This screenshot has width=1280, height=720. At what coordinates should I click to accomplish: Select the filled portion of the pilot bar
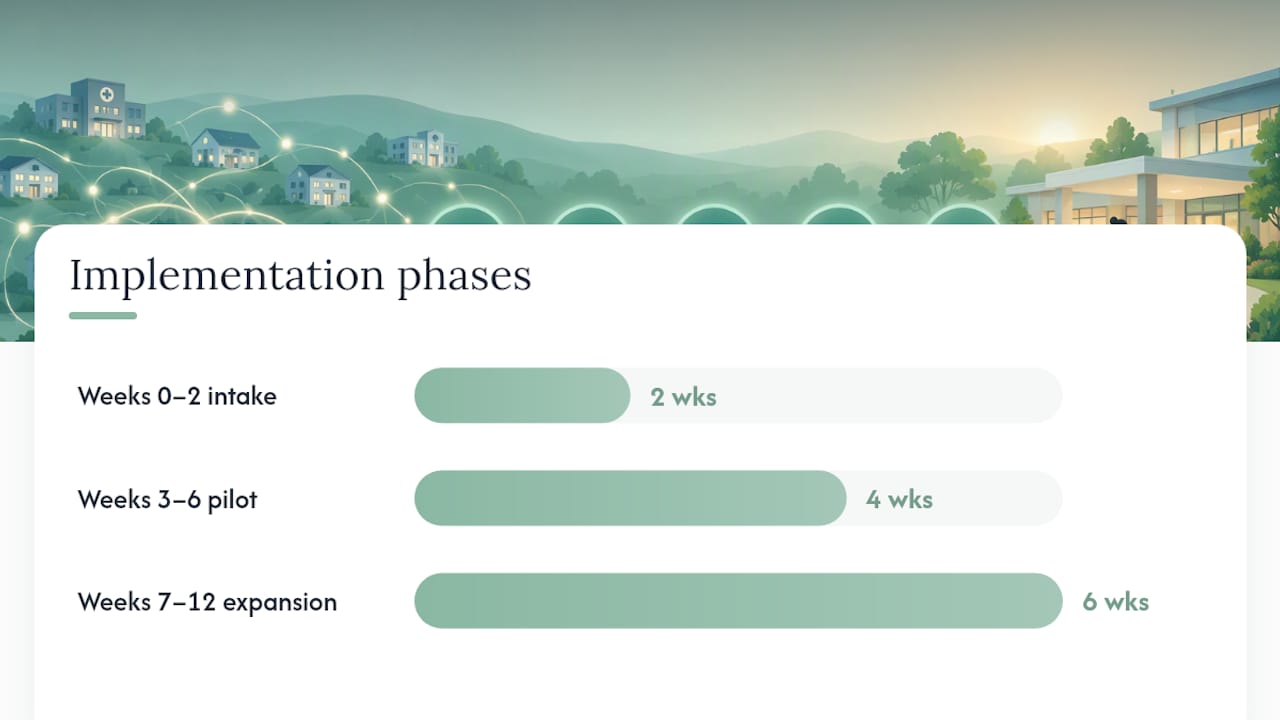(630, 498)
